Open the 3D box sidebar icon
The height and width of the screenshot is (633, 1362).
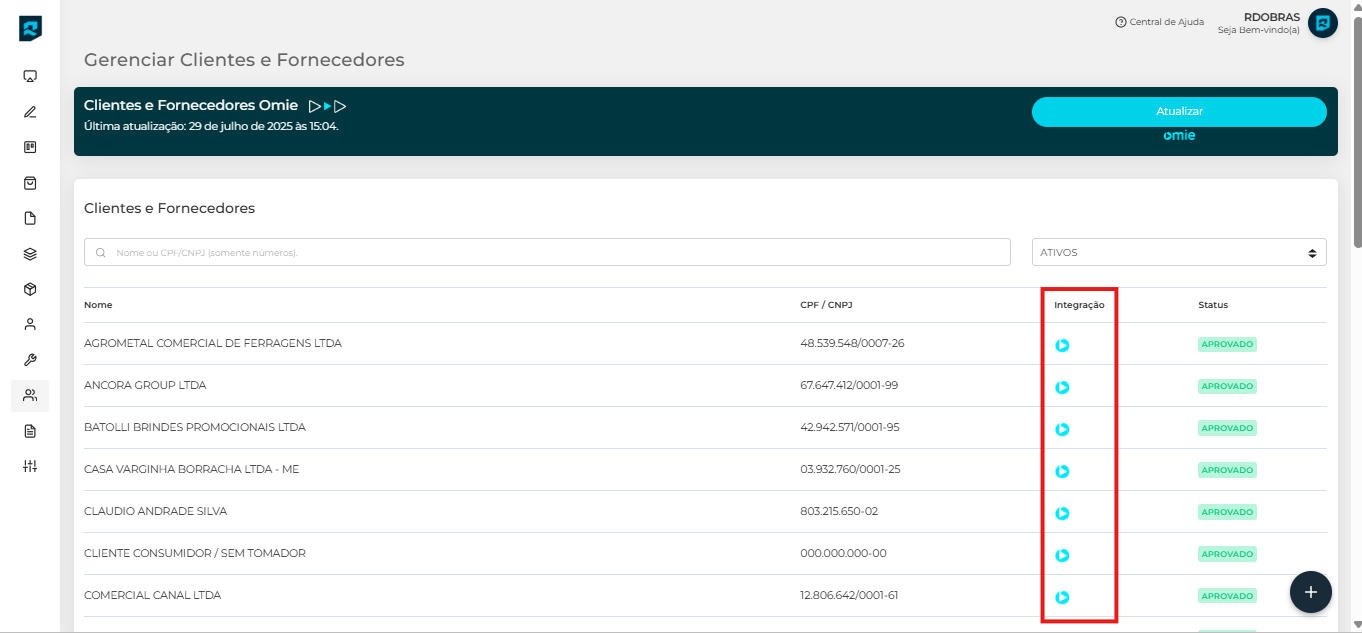(x=30, y=289)
